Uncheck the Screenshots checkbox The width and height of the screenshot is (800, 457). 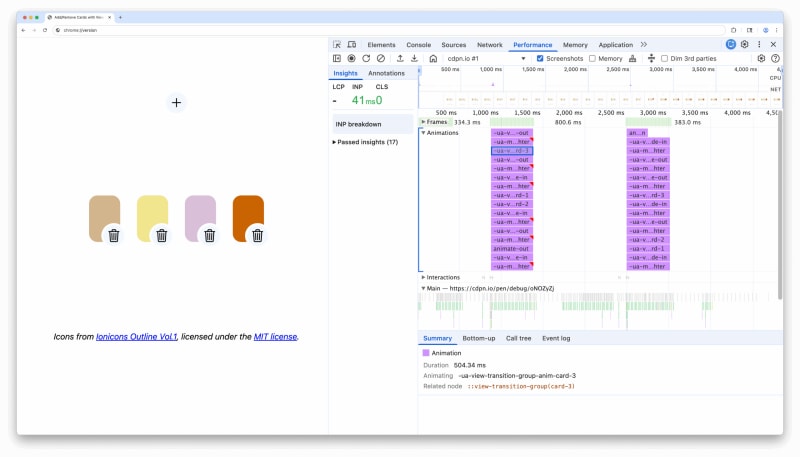coord(541,59)
